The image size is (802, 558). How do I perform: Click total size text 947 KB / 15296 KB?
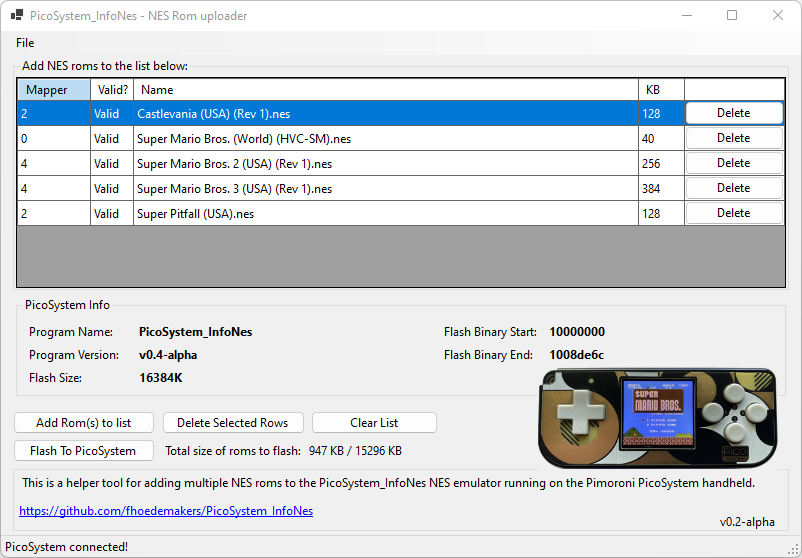[x=355, y=451]
